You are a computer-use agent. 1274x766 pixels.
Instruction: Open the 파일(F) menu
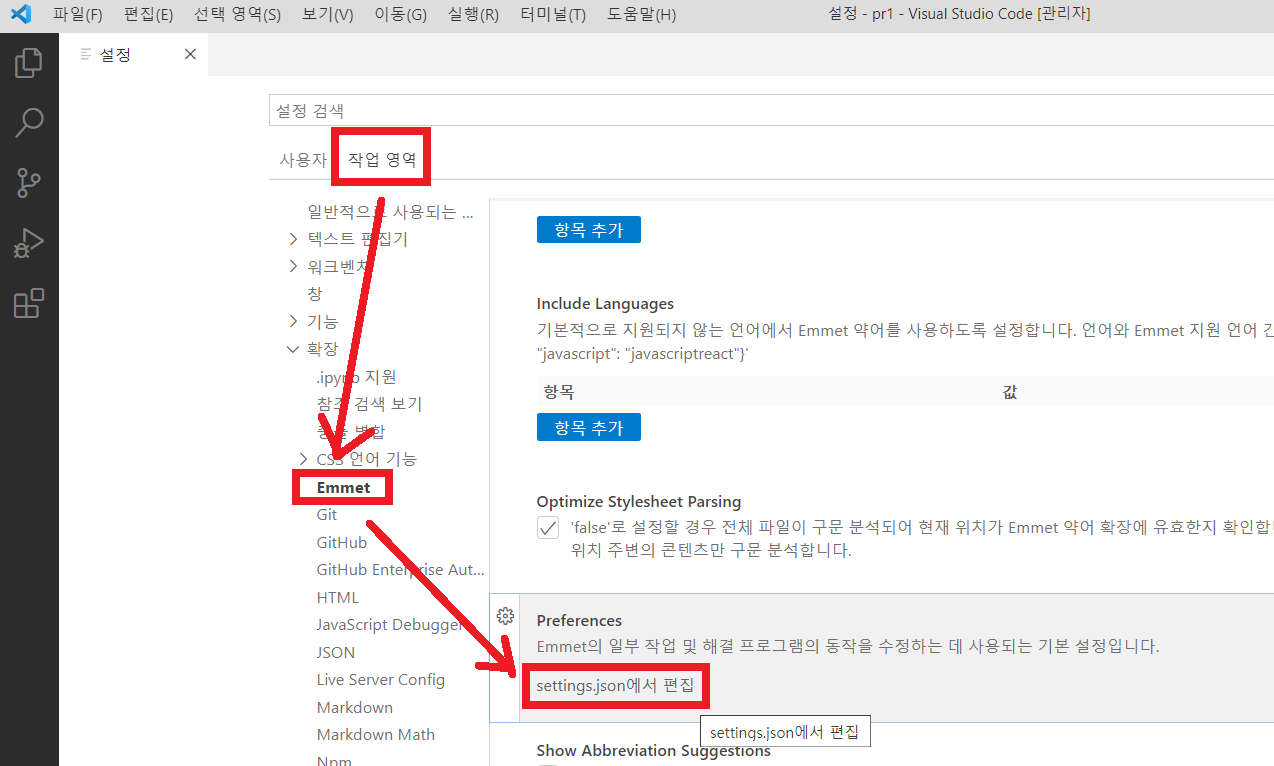(77, 14)
